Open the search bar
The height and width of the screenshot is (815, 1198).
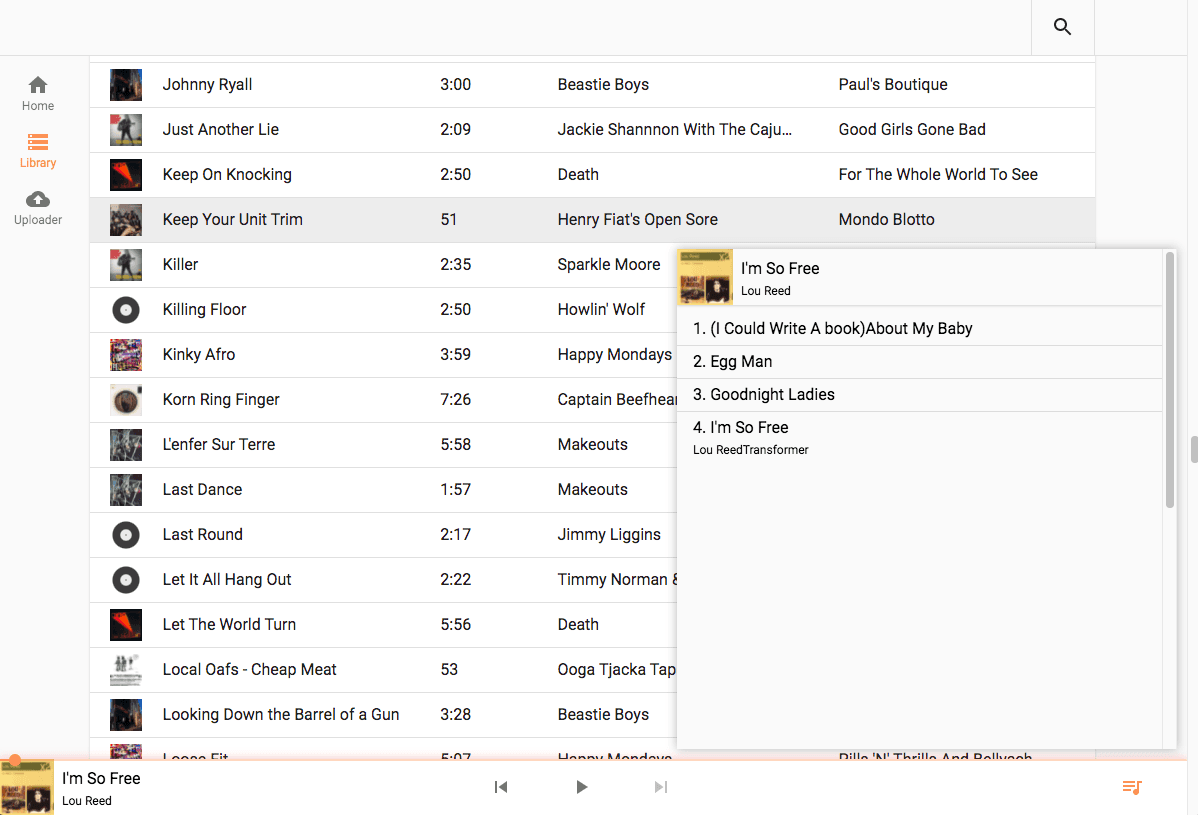tap(1061, 27)
